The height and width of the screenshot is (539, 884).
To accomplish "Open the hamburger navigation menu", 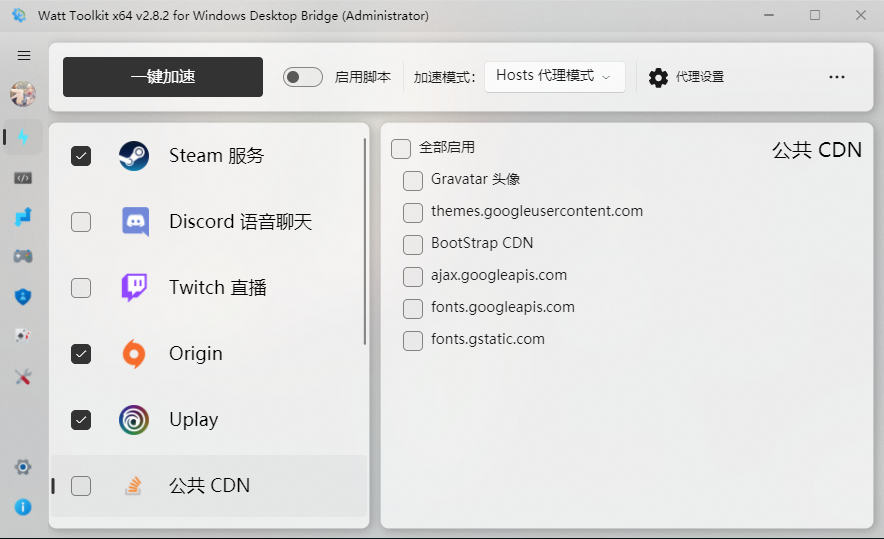I will pos(24,55).
